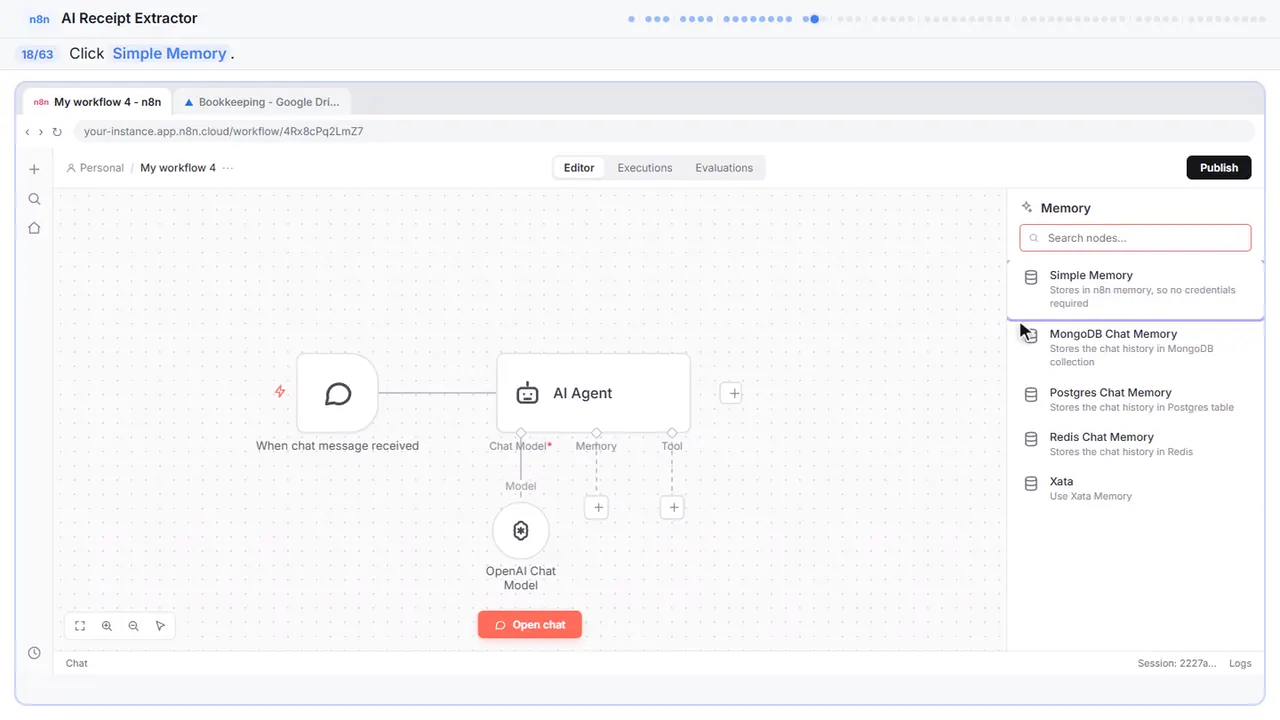Screen dimensions: 1280x720
Task: Click the pointer tool icon in canvas controls
Action: coord(160,626)
